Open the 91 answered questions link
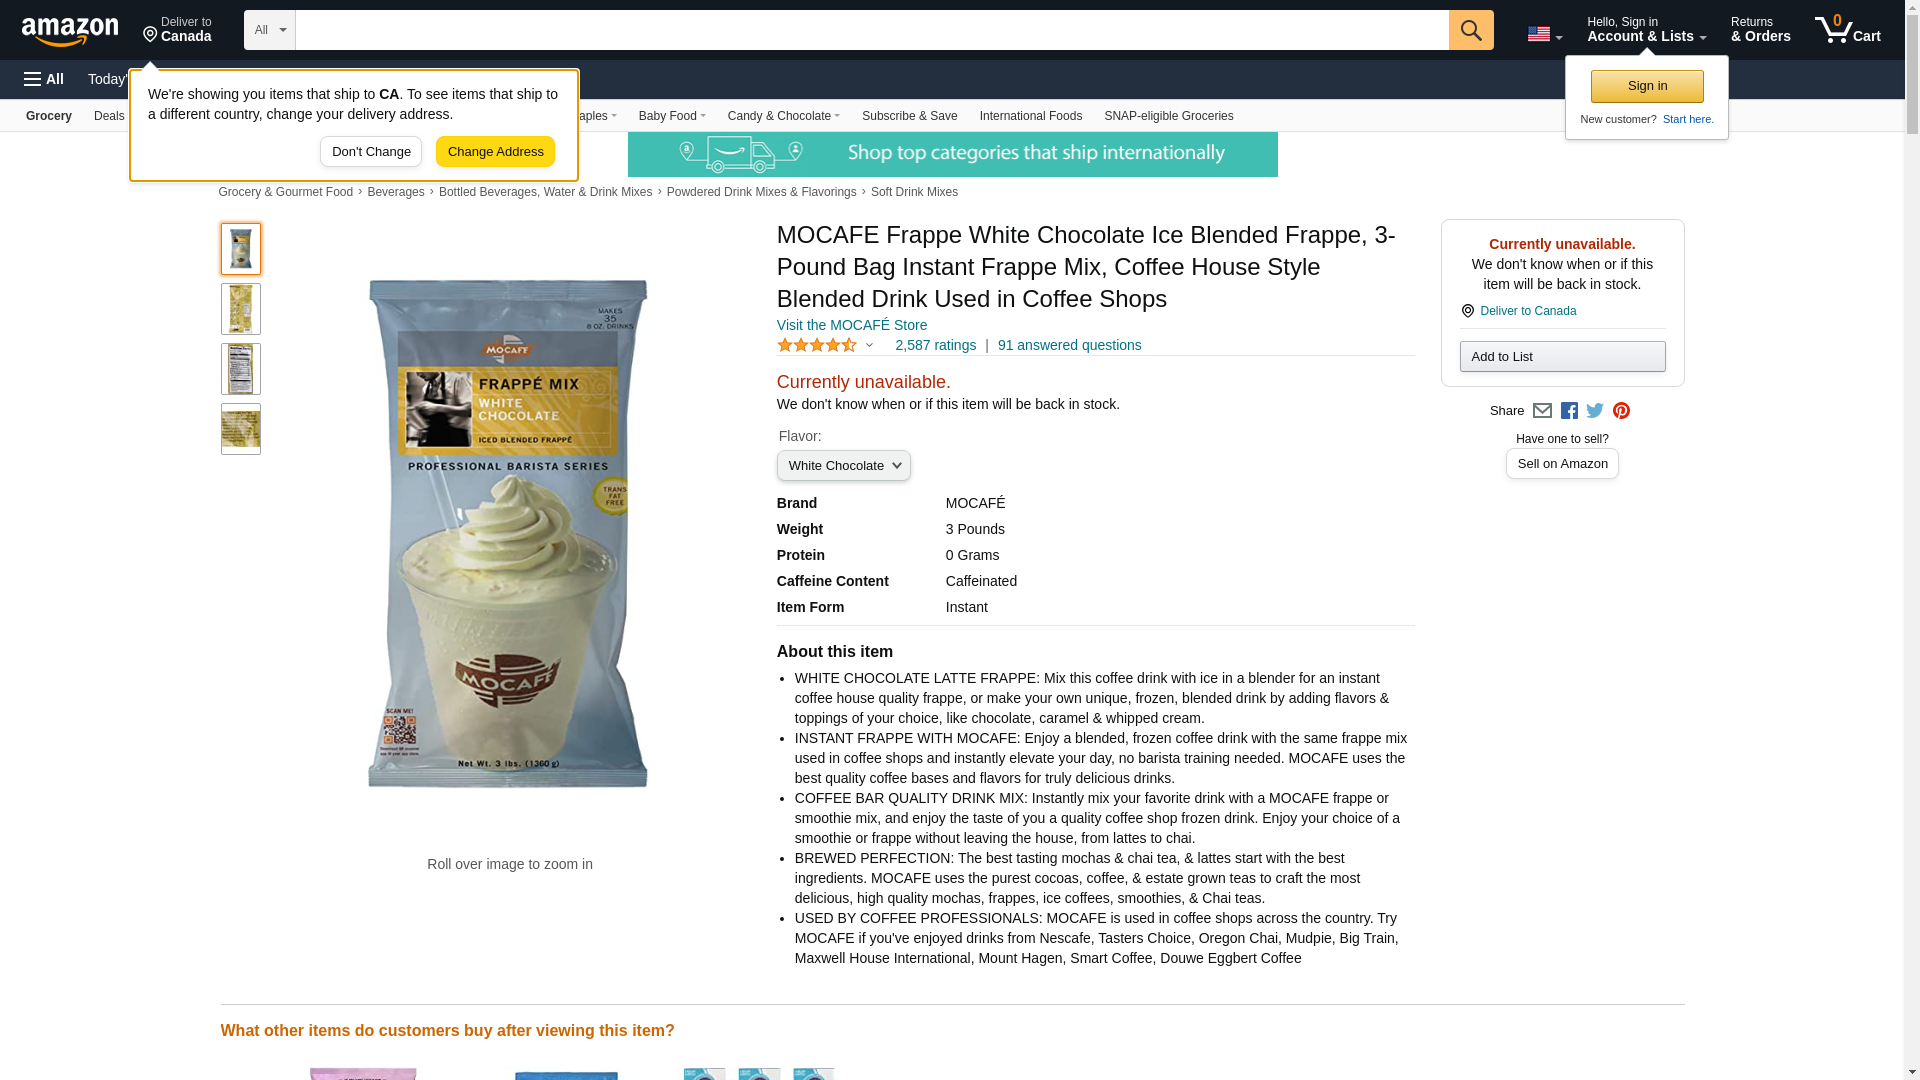Viewport: 1920px width, 1080px height. click(x=1069, y=345)
